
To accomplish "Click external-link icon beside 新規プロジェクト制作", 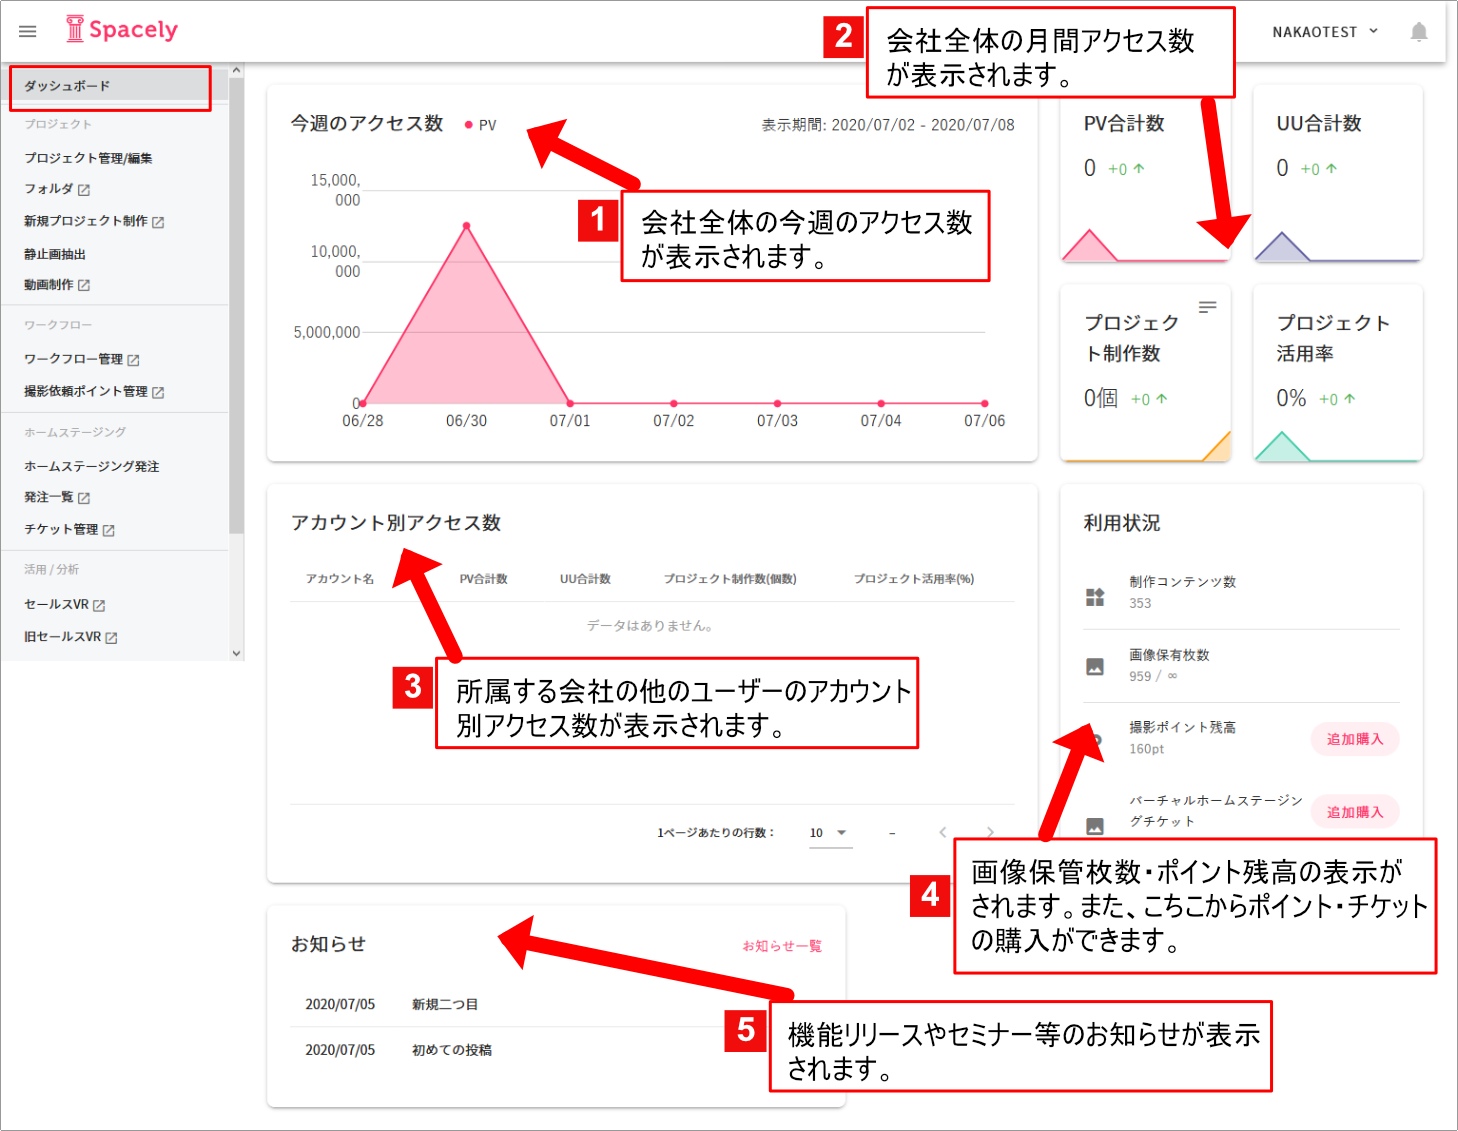I will pyautogui.click(x=158, y=222).
